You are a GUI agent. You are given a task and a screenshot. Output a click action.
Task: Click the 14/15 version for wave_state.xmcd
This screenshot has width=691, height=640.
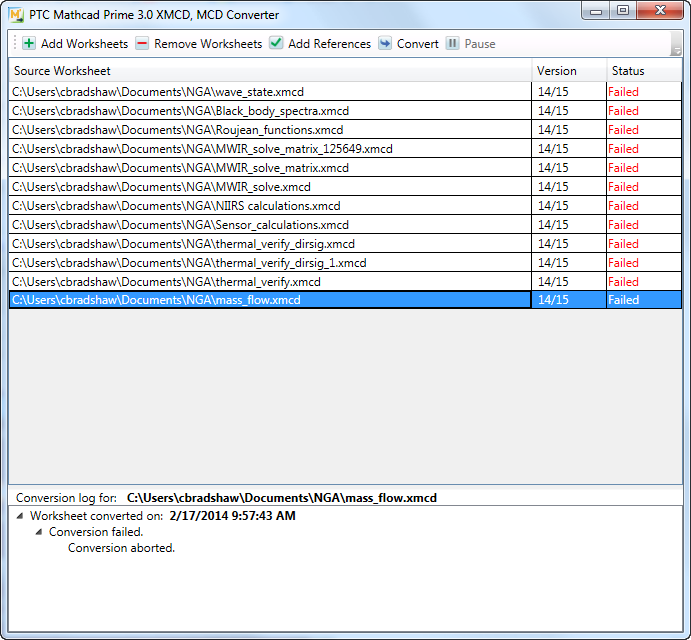[x=553, y=92]
